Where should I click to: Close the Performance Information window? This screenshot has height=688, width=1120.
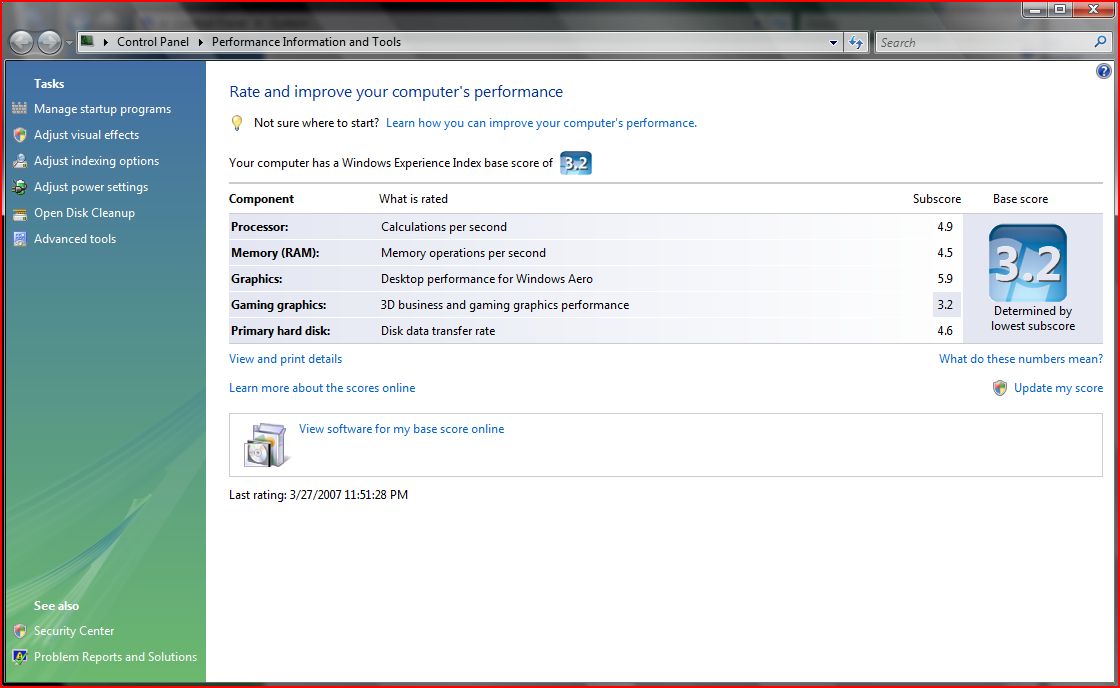(1093, 9)
